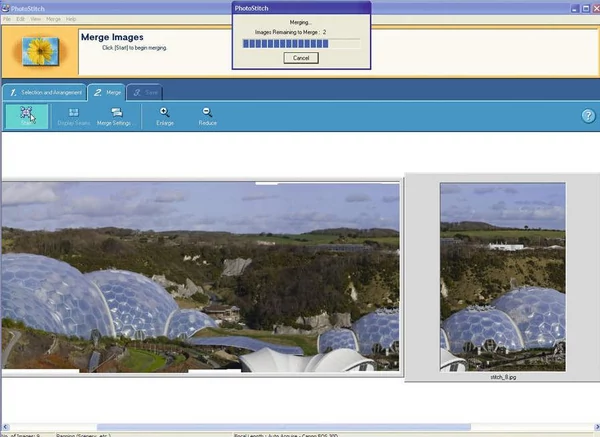The width and height of the screenshot is (600, 437).
Task: Click the scroll left arrow
Action: (x=5, y=427)
